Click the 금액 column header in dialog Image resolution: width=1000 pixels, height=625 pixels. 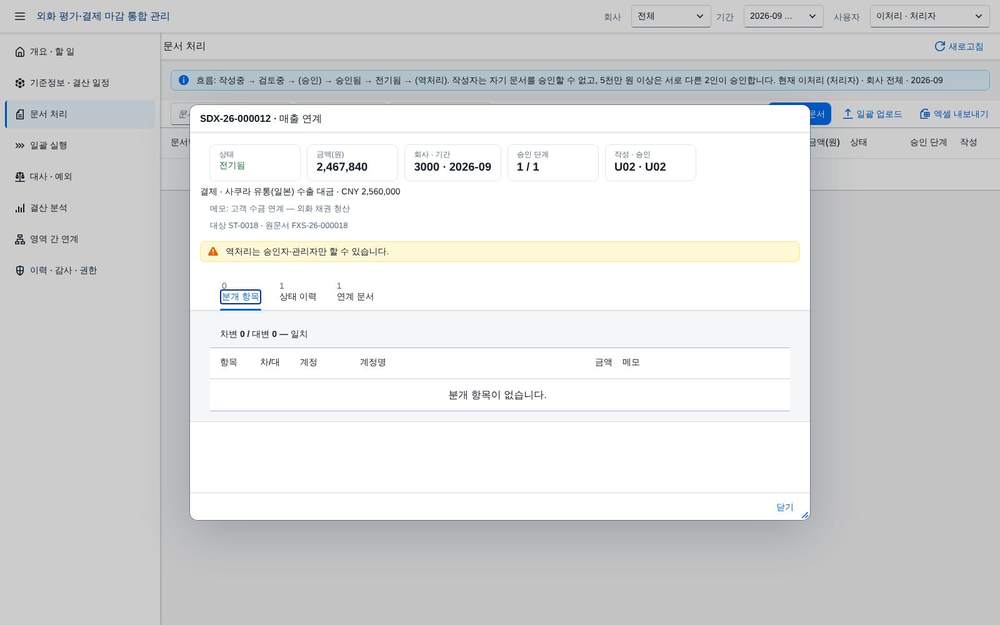[603, 362]
